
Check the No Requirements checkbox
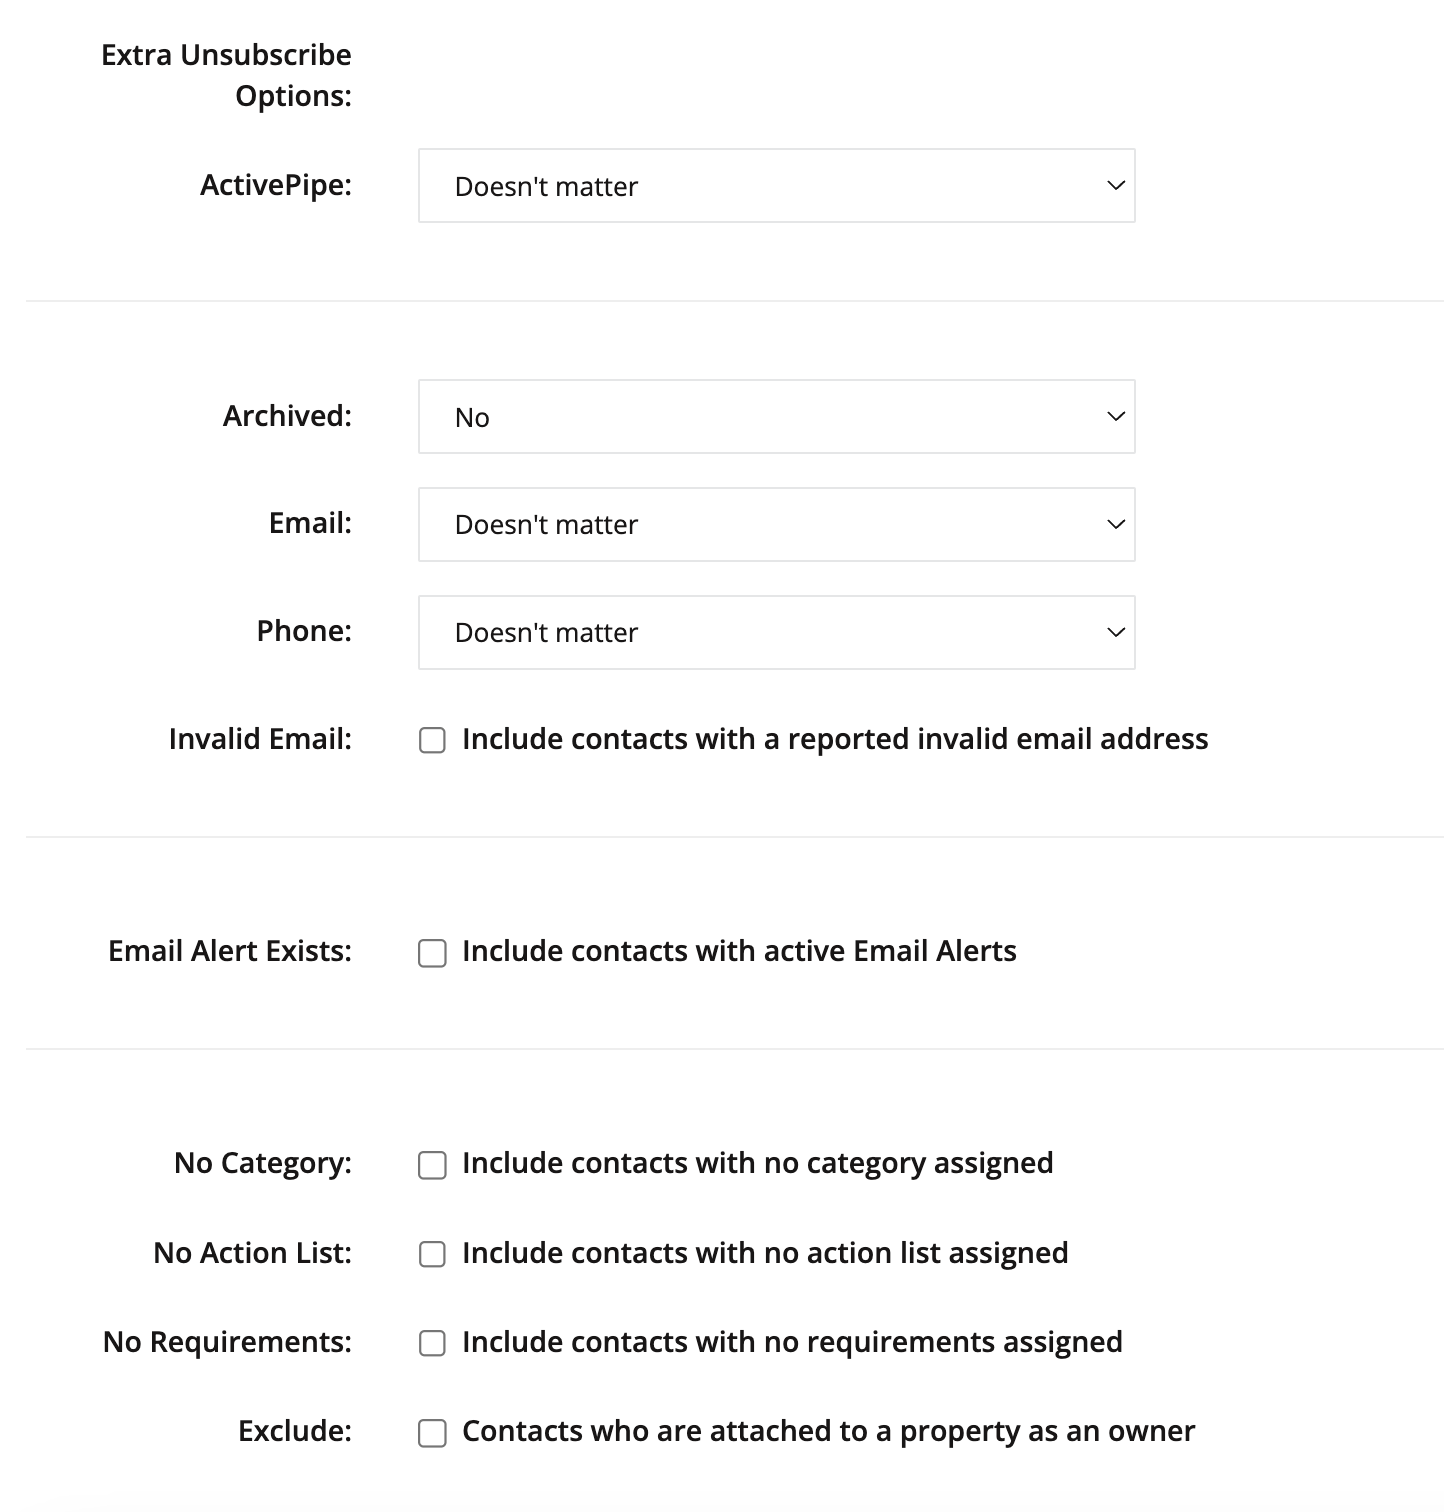432,1343
